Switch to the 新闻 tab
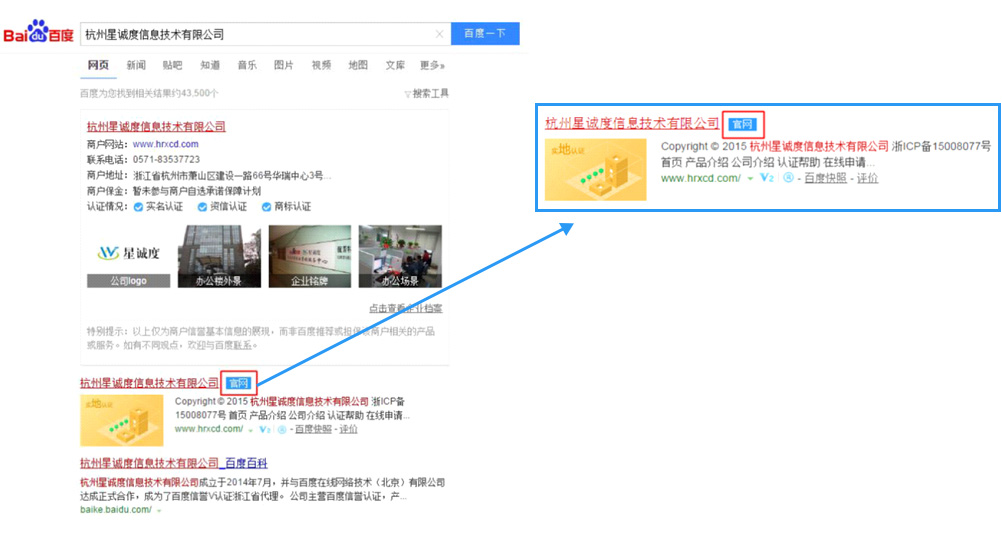 coord(136,65)
